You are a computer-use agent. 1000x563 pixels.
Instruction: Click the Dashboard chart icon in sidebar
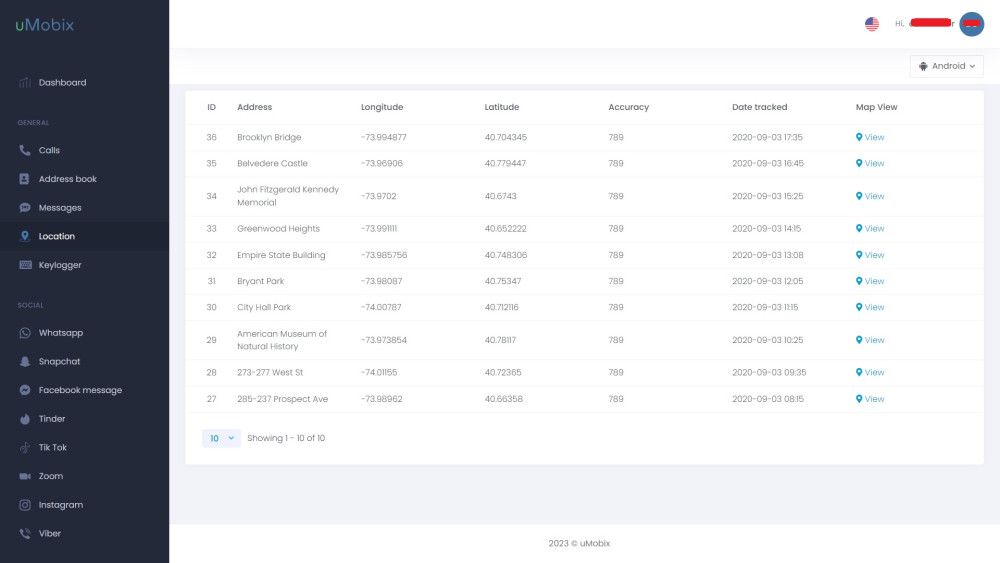pos(25,82)
